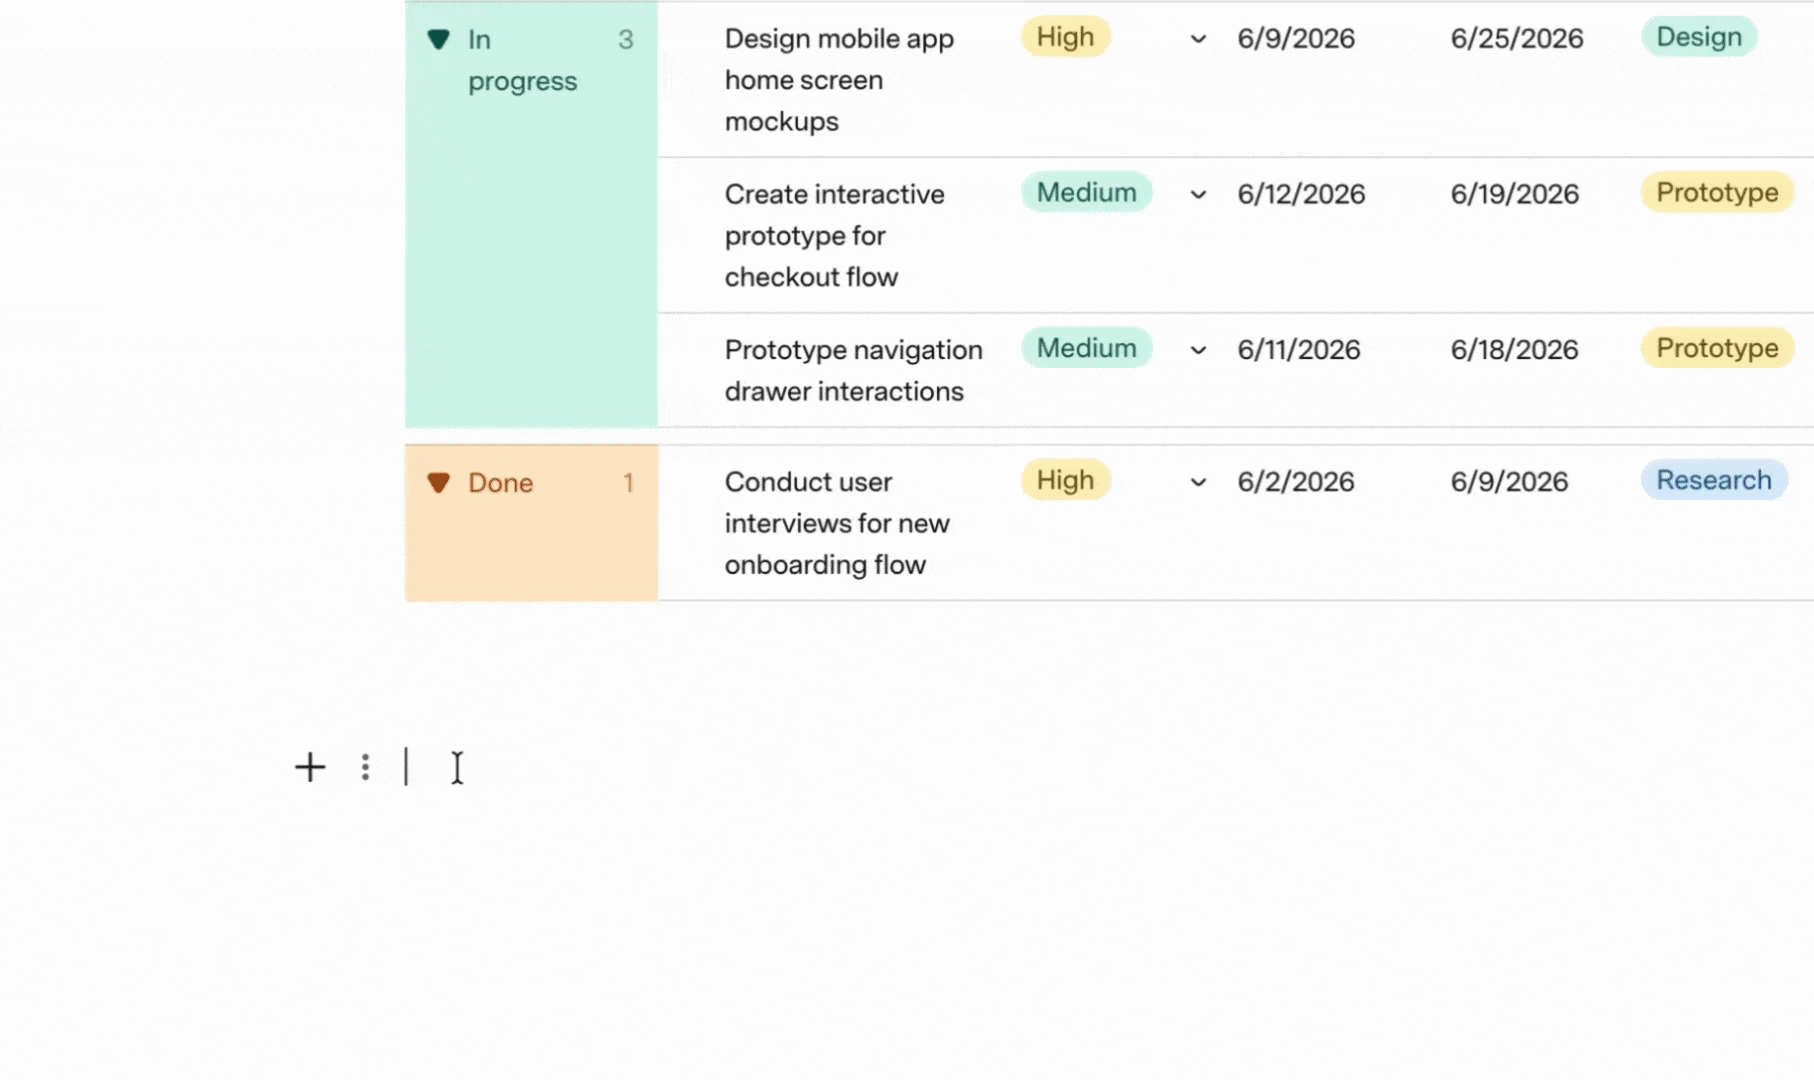The width and height of the screenshot is (1814, 1080).
Task: Click due date 6/9/2026 in Done row
Action: (x=1509, y=482)
